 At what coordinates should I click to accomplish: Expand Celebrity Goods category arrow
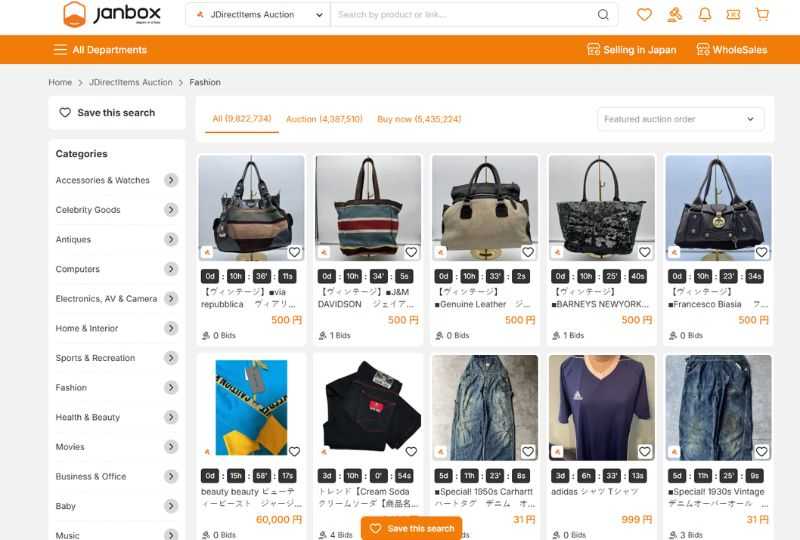pyautogui.click(x=171, y=210)
